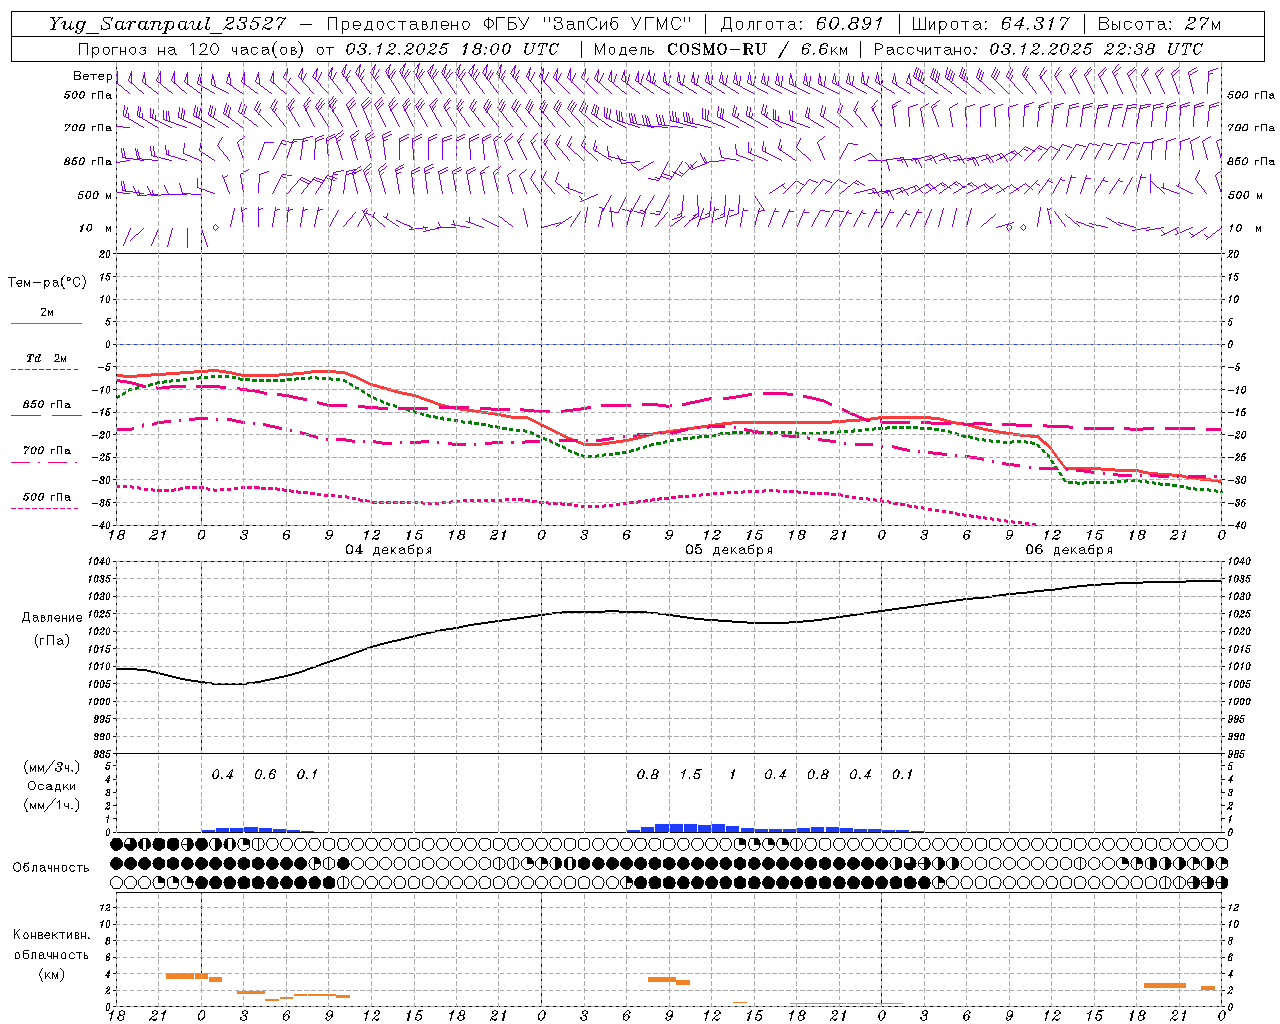Click the forecast start time 03.12.2025 18:00 UTC

point(452,49)
